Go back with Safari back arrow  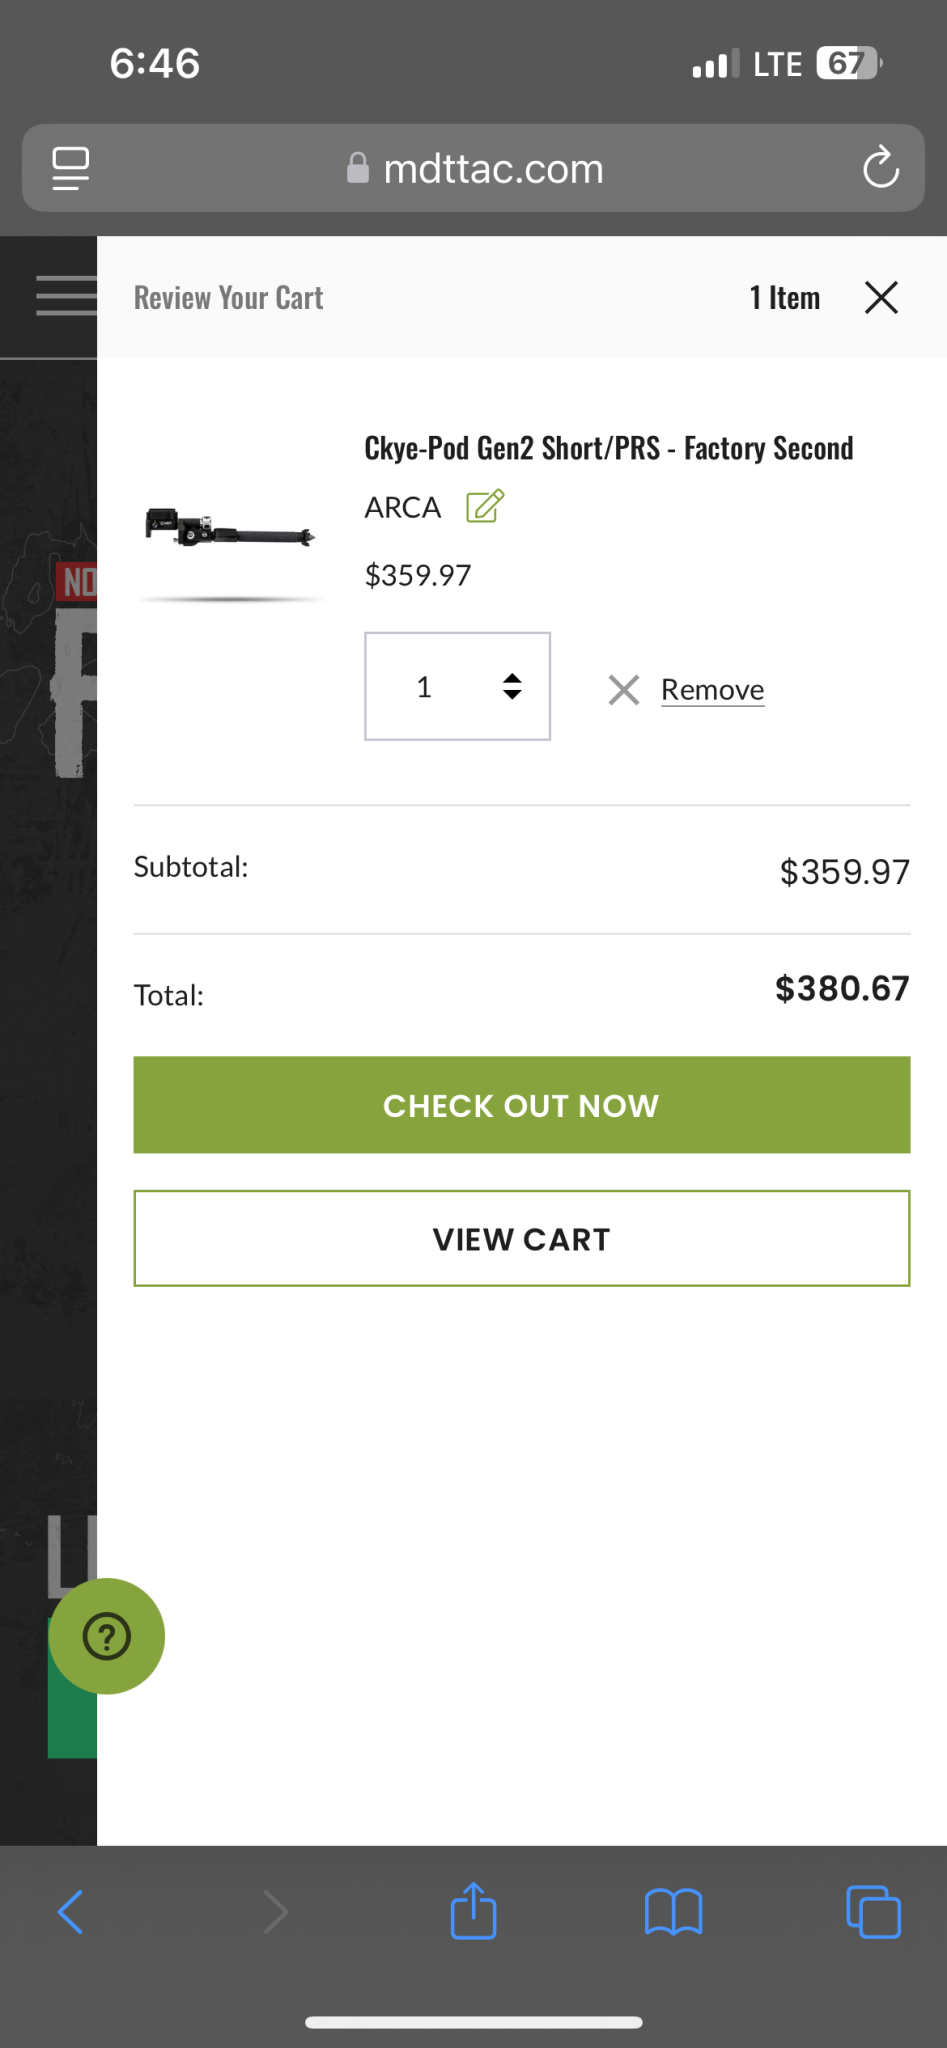tap(71, 1912)
